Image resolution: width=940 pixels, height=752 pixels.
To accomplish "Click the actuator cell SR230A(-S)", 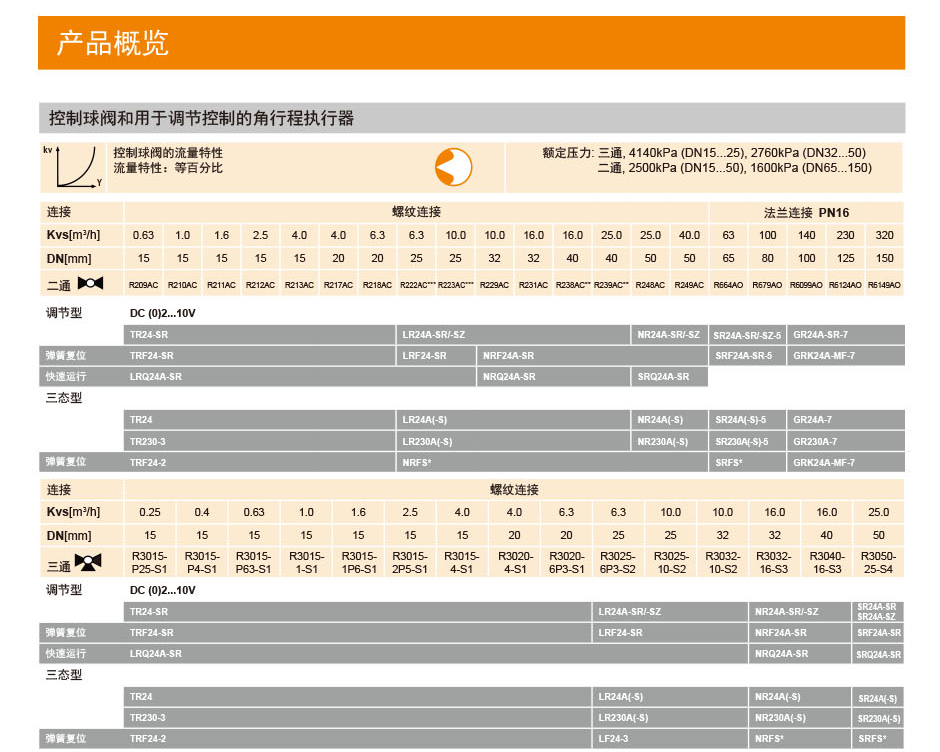I will point(877,718).
